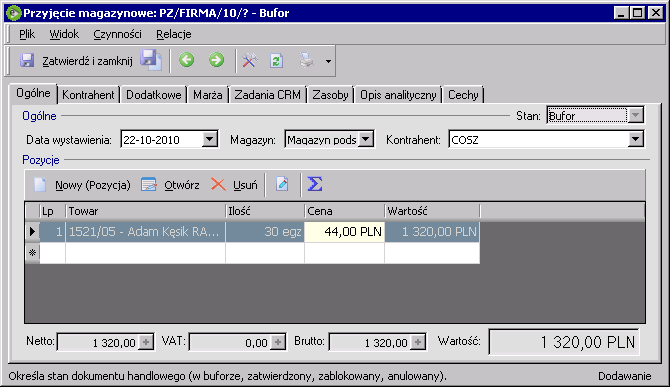The height and width of the screenshot is (387, 670).
Task: Expand the Data wystawienia date dropdown
Action: [x=209, y=139]
